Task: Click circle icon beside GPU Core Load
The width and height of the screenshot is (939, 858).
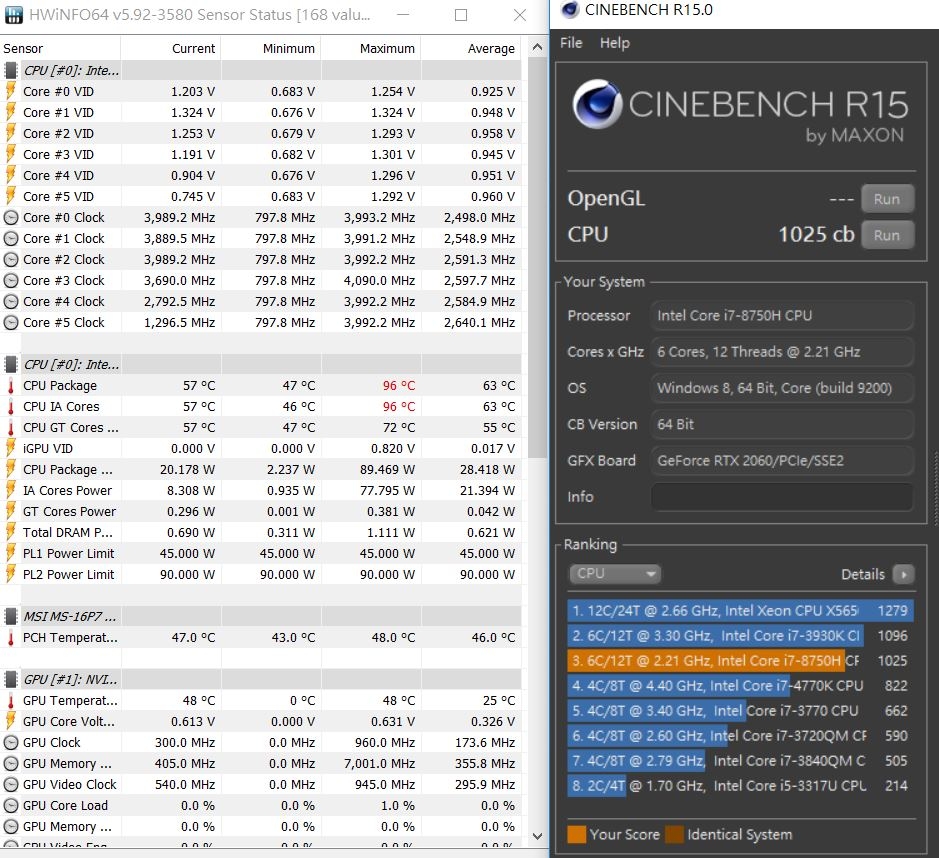Action: [11, 805]
